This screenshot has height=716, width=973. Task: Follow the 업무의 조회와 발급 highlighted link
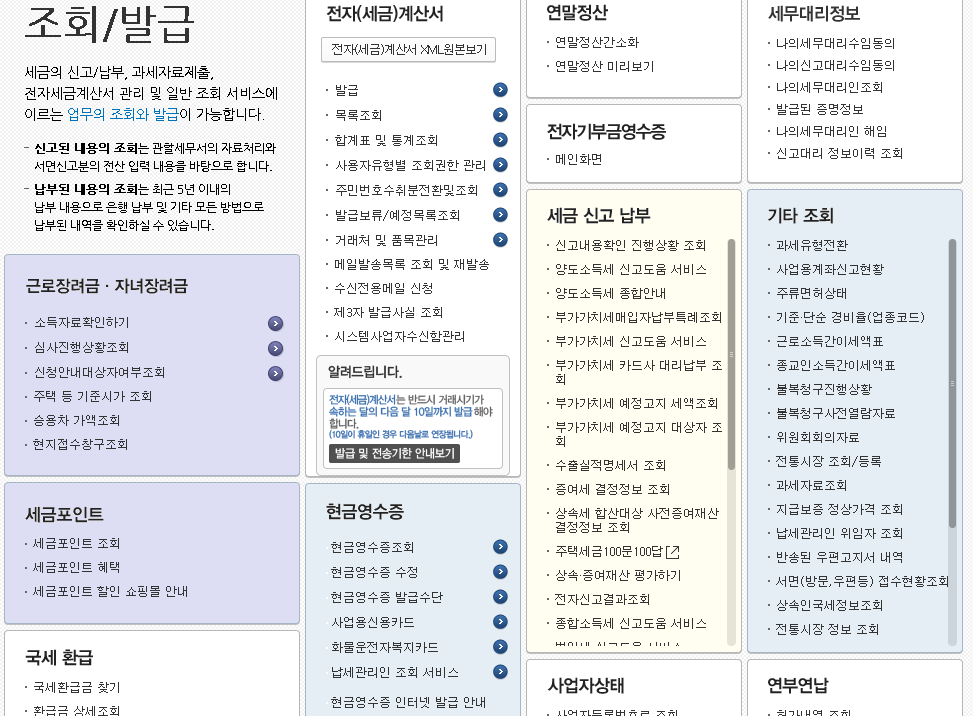tap(123, 114)
